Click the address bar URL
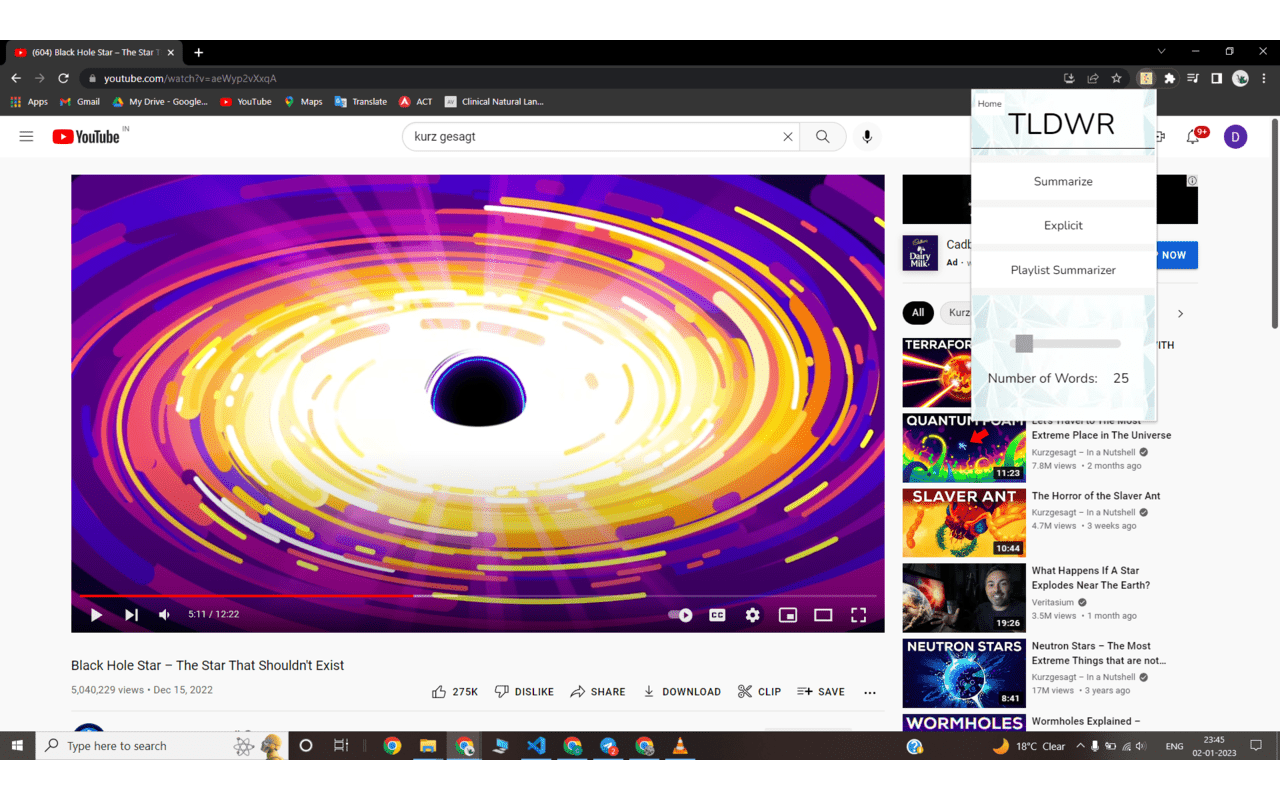1280x800 pixels. [190, 78]
